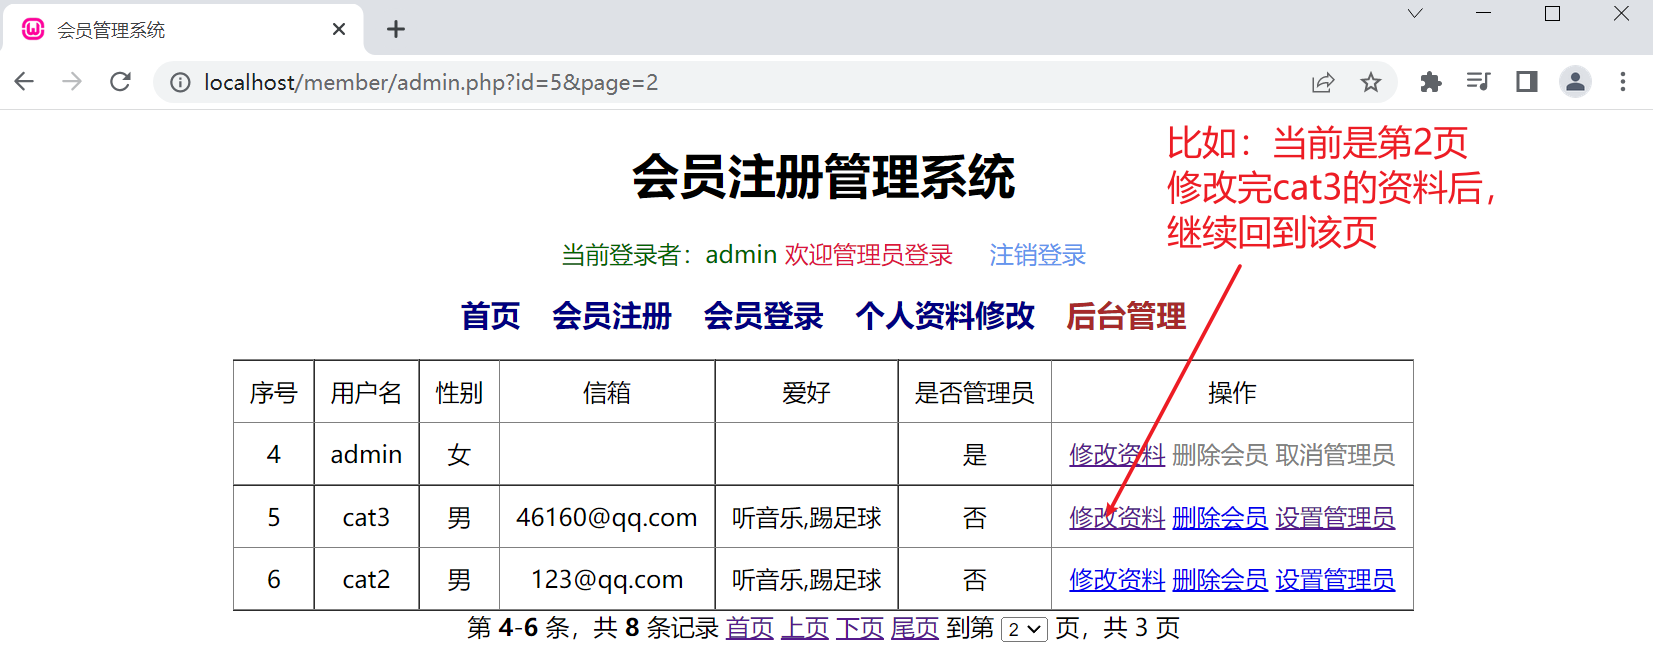Open the Chrome three-dot menu
Image resolution: width=1653 pixels, height=664 pixels.
[1623, 82]
